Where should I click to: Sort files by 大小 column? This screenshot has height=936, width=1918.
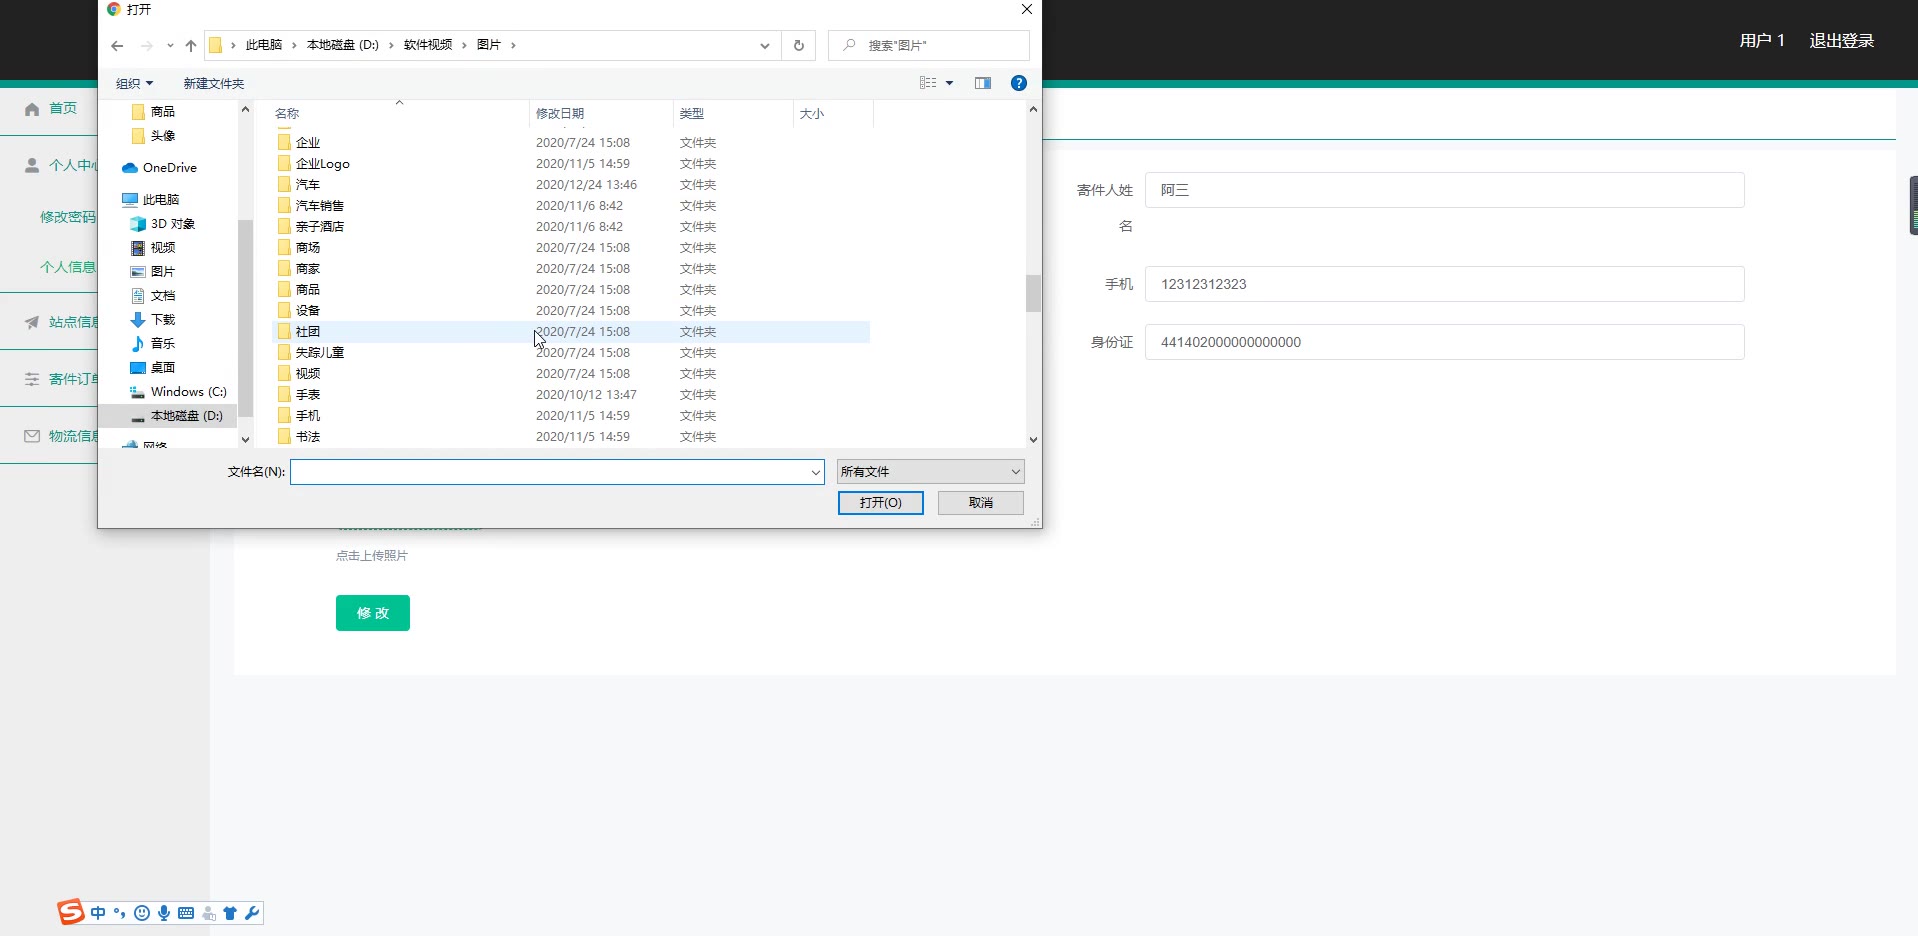click(x=833, y=114)
